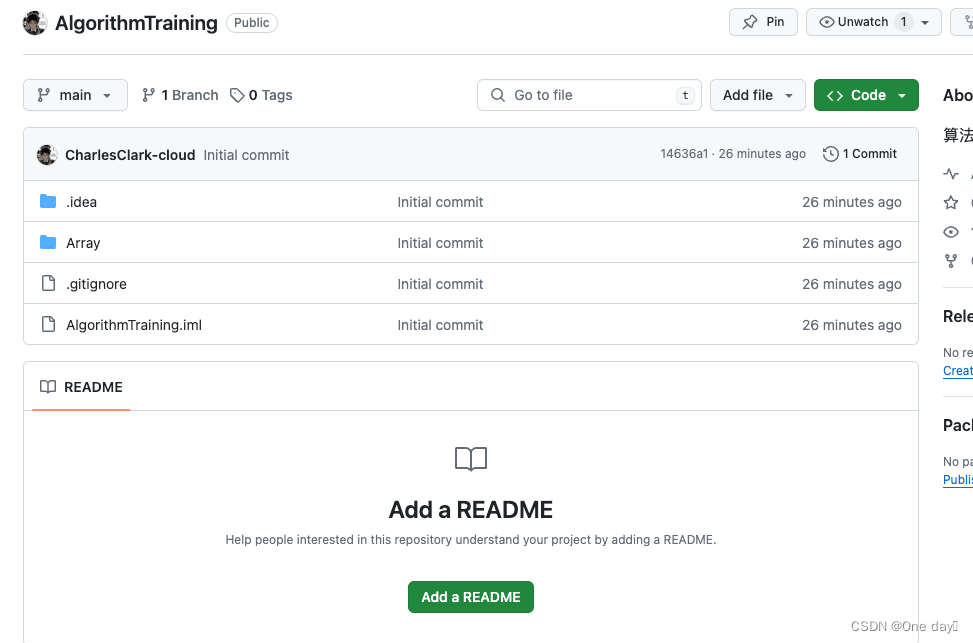Image resolution: width=973 pixels, height=643 pixels.
Task: Click the tag icon beside 0 Tags
Action: 237,95
